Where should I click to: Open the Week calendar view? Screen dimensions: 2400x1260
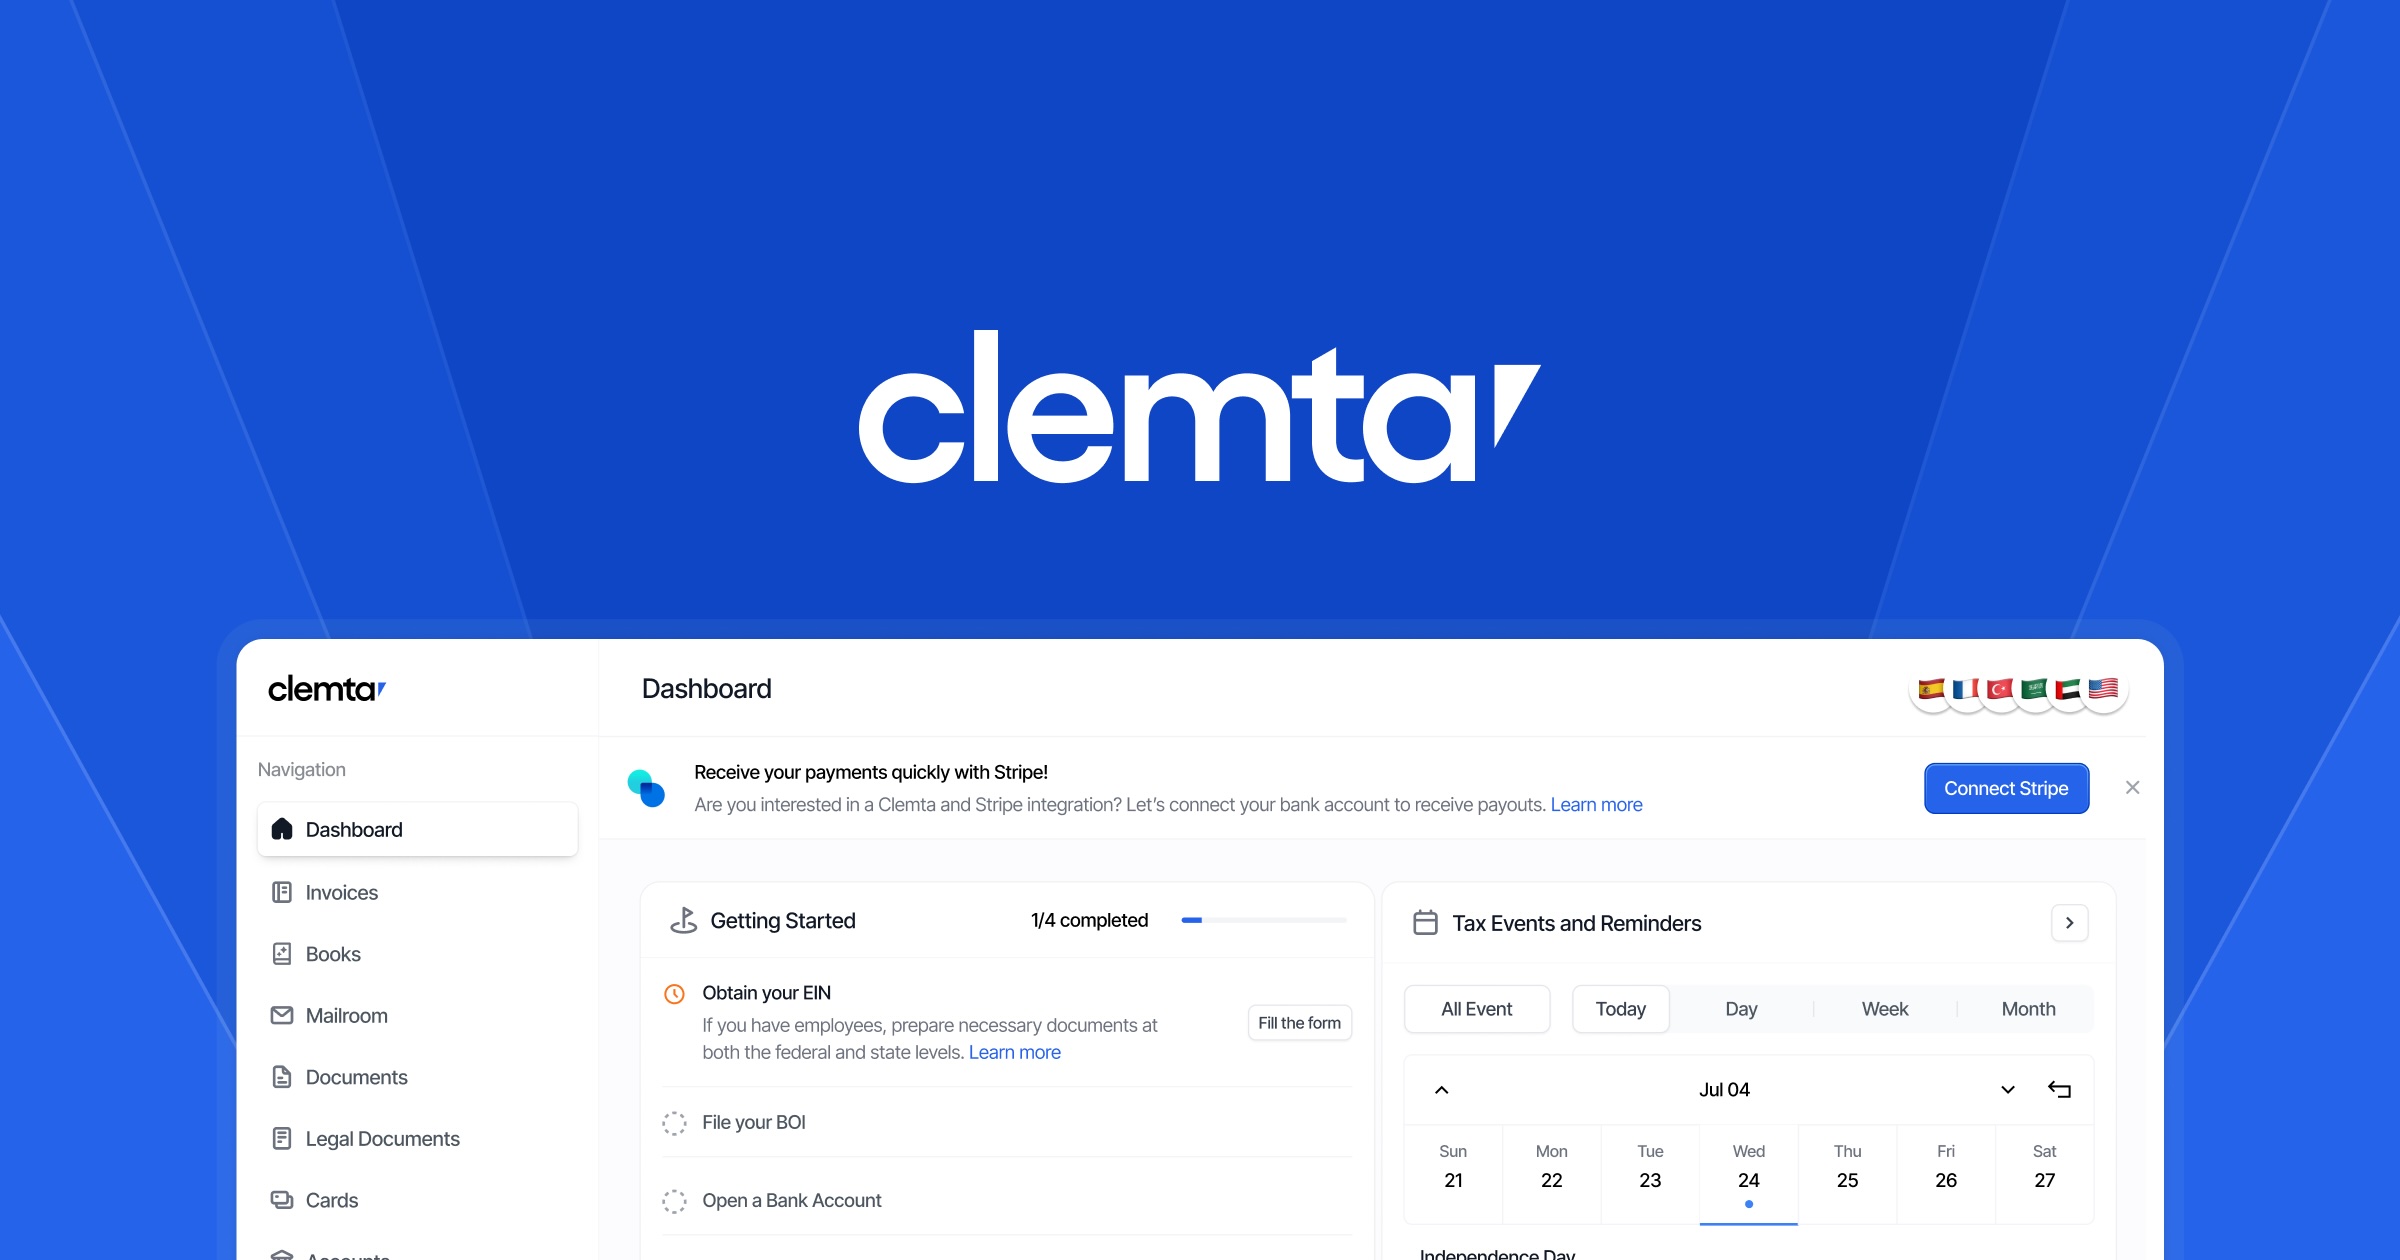[1887, 1006]
